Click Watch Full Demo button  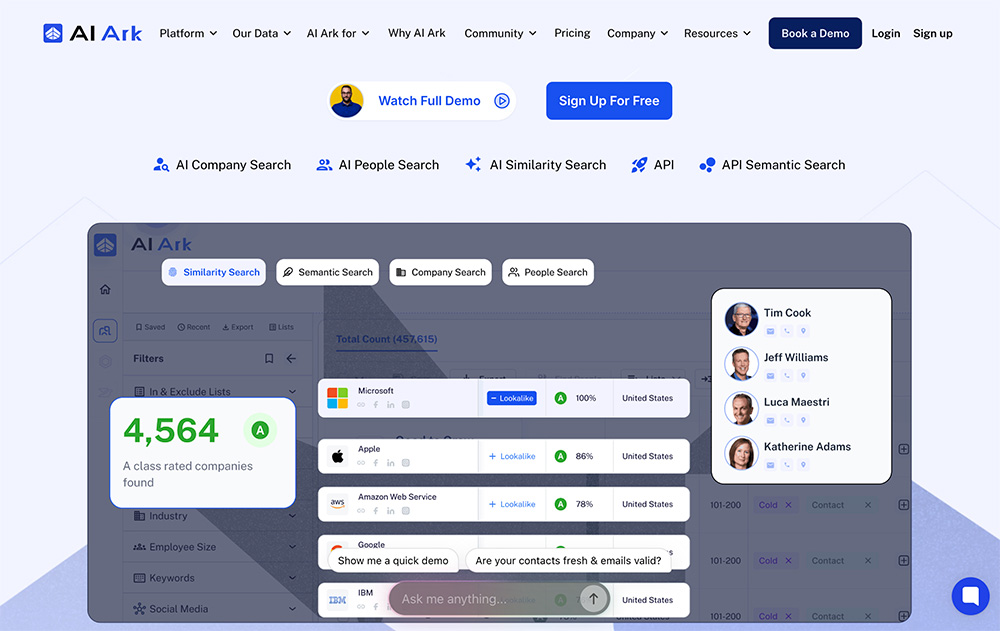[x=422, y=101]
